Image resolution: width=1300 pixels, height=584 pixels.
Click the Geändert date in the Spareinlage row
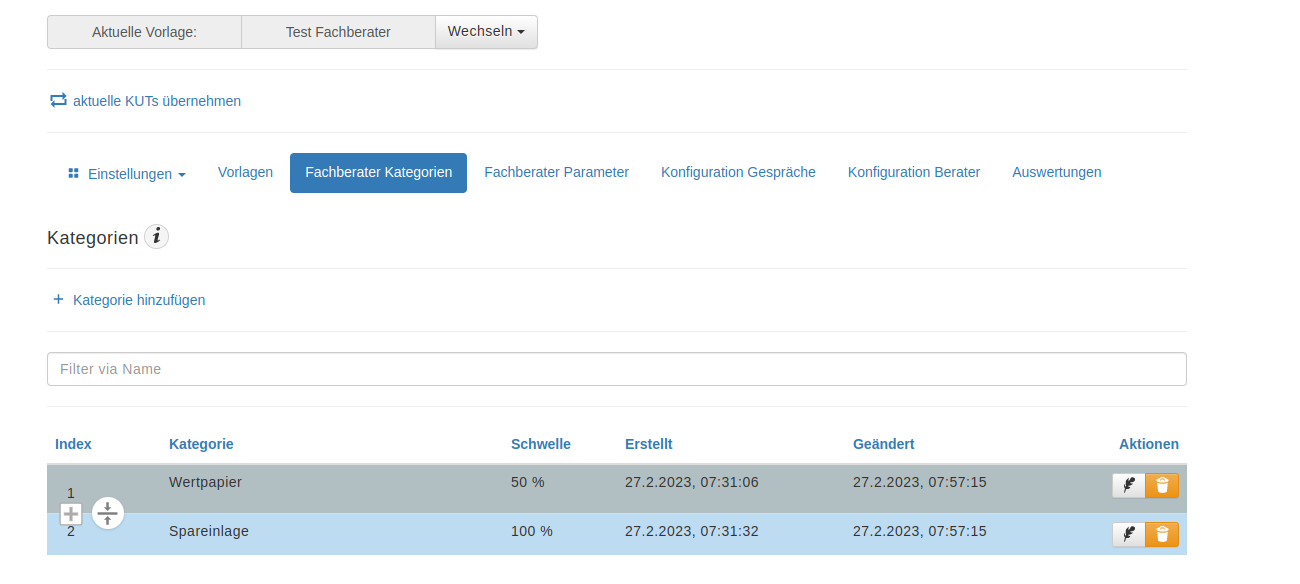(920, 531)
